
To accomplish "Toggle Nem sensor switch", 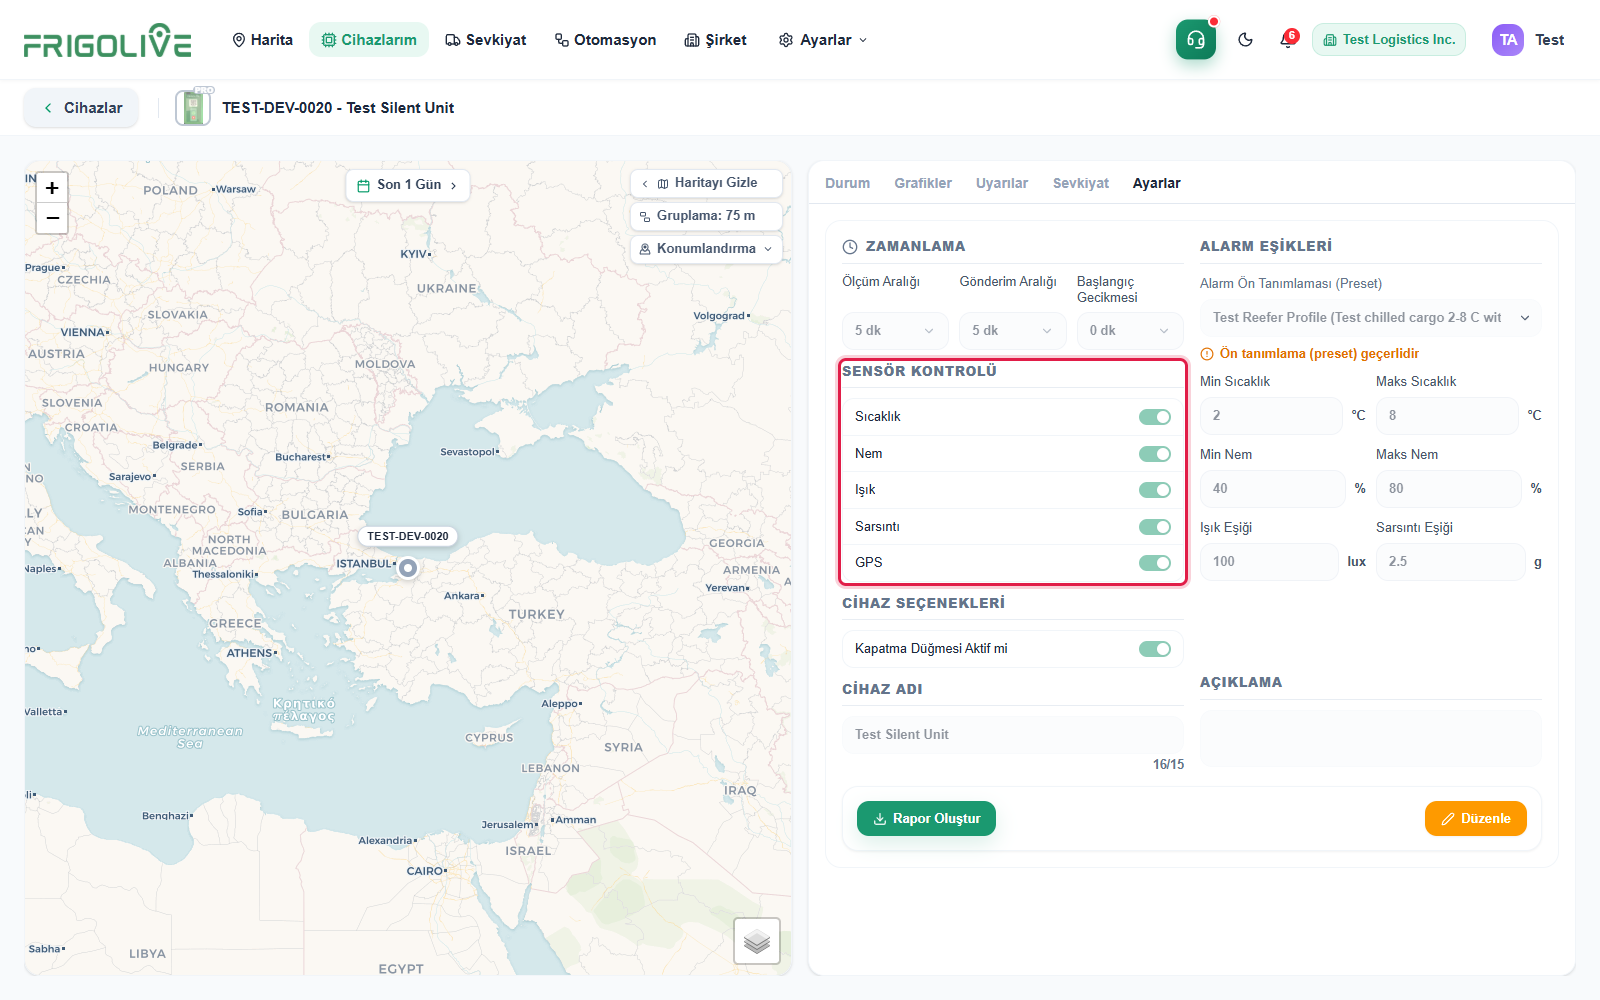I will click(x=1155, y=454).
